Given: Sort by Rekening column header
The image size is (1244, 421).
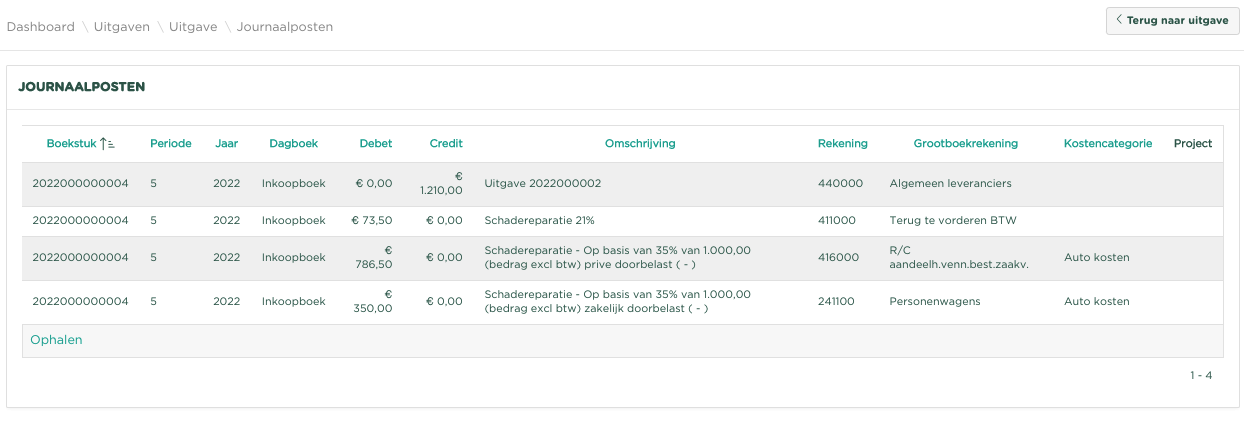Looking at the screenshot, I should tap(842, 144).
